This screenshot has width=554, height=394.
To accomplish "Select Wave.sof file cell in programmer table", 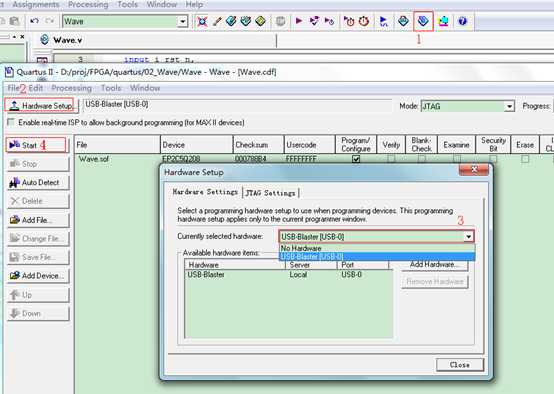I will click(94, 159).
